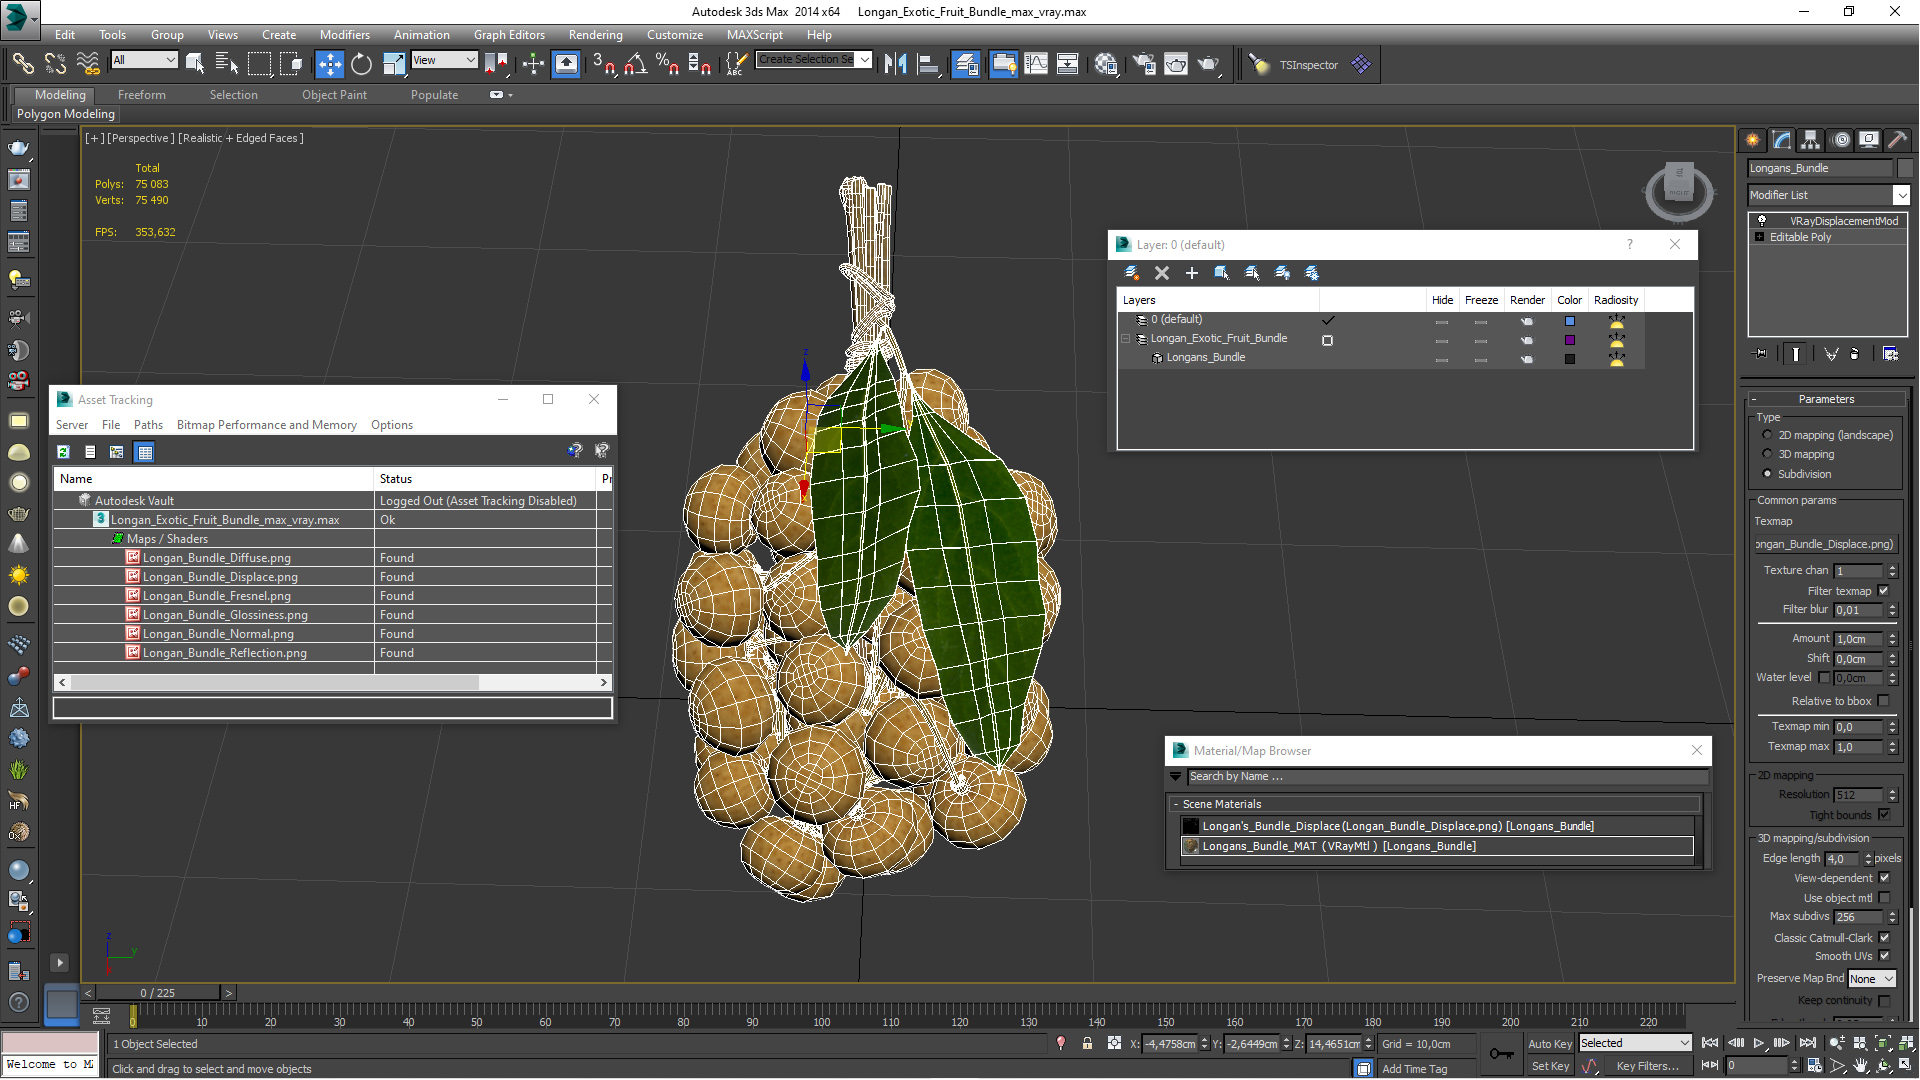Open Select by Name tool
This screenshot has height=1080, width=1920.
(x=227, y=64)
